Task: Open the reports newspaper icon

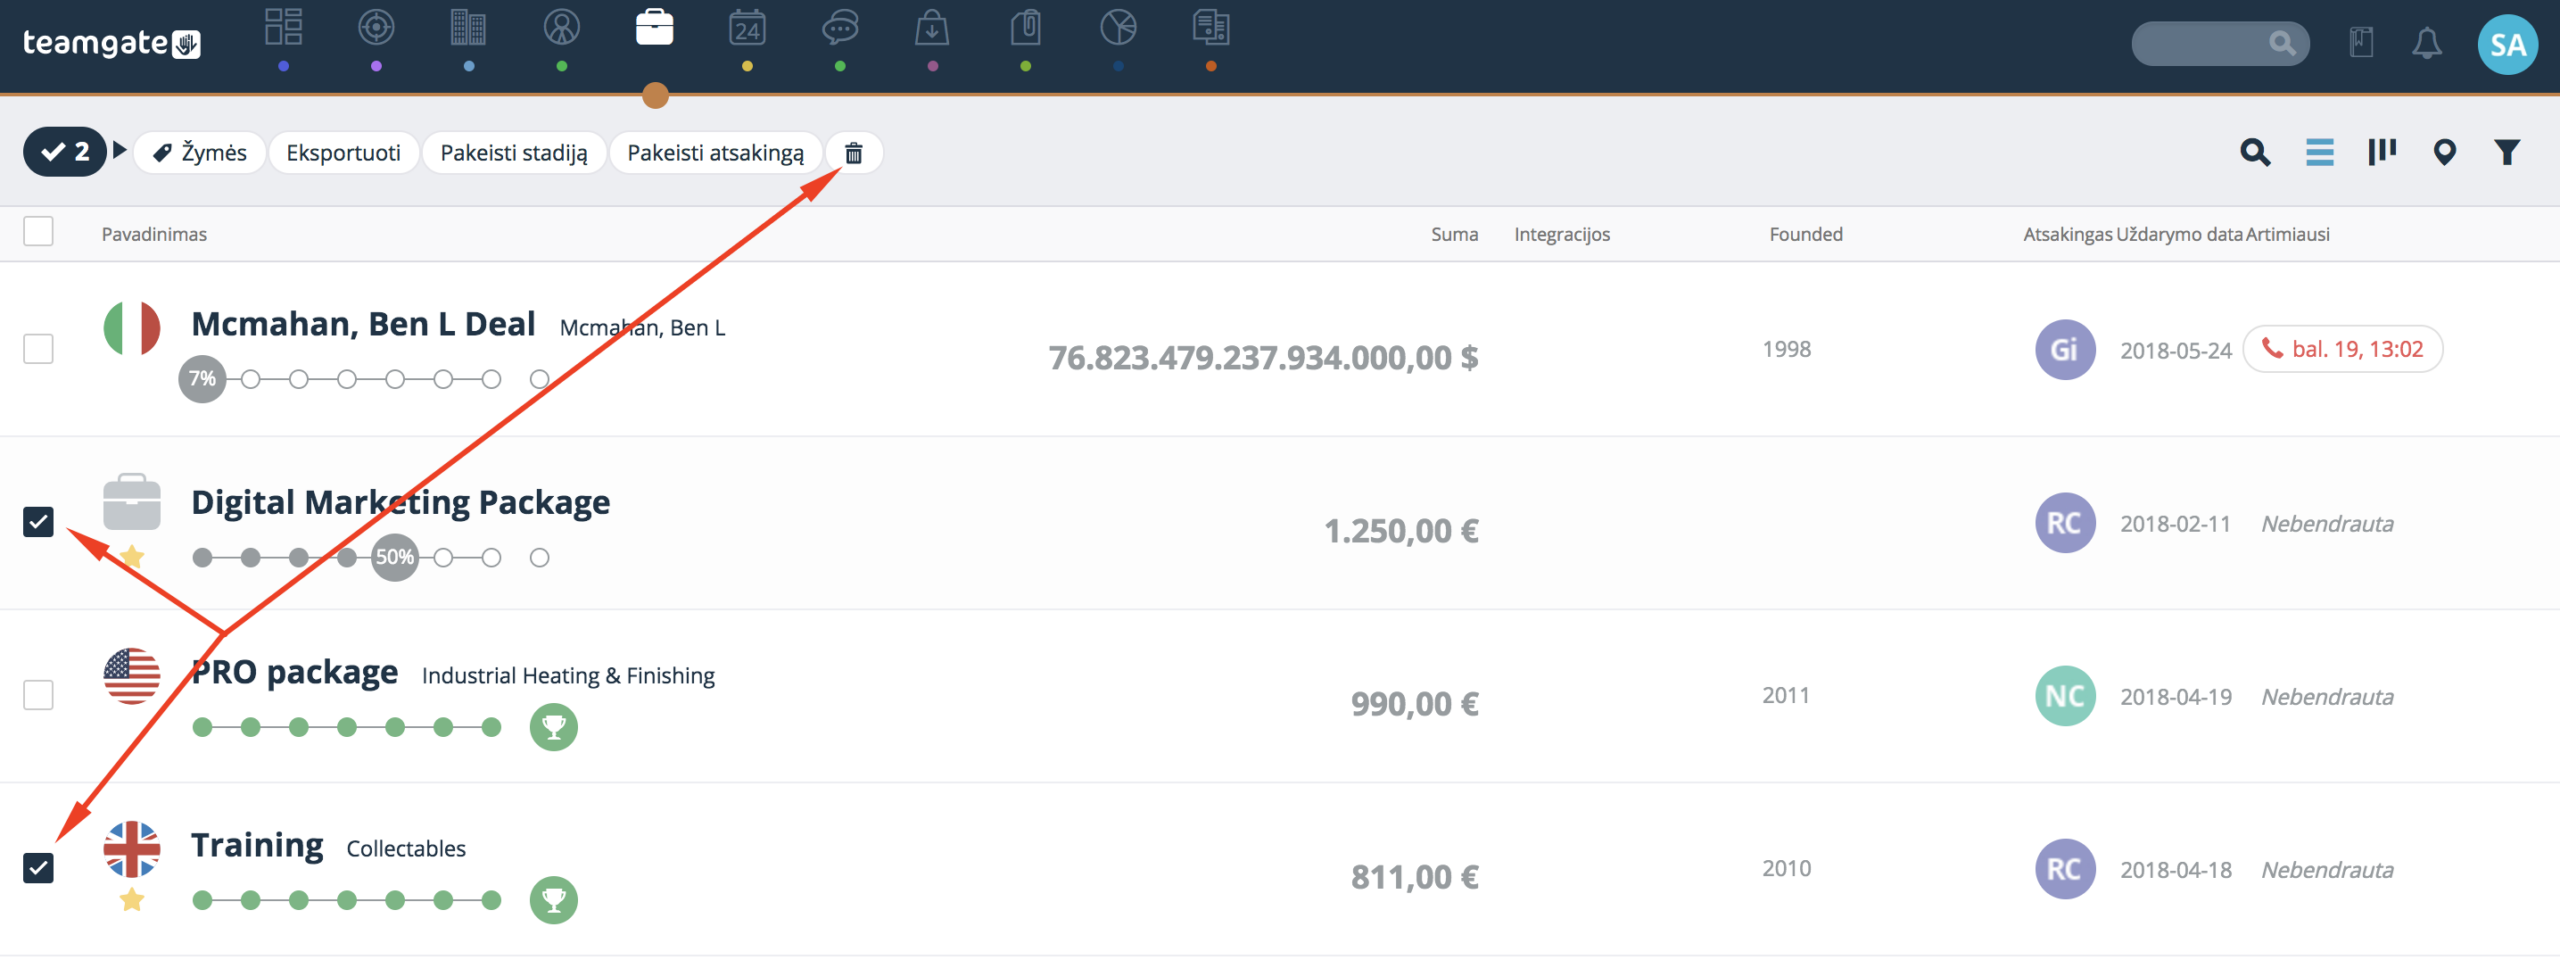Action: click(1211, 28)
